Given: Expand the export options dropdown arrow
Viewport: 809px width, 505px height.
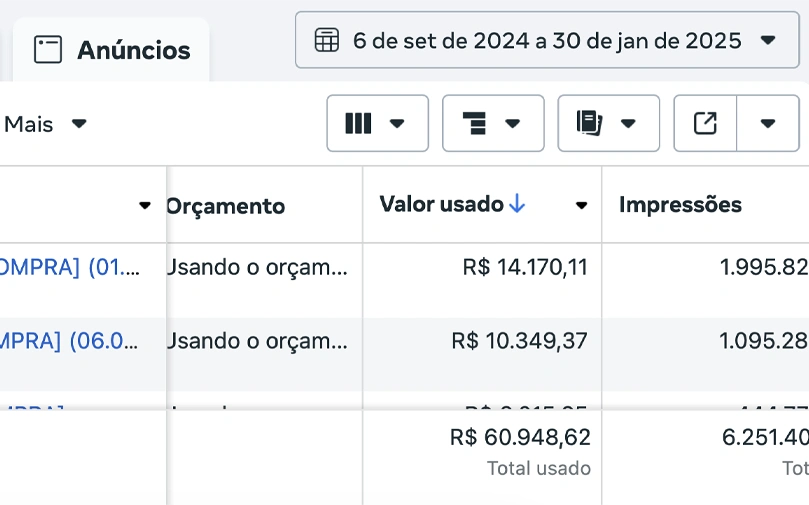Looking at the screenshot, I should (768, 123).
